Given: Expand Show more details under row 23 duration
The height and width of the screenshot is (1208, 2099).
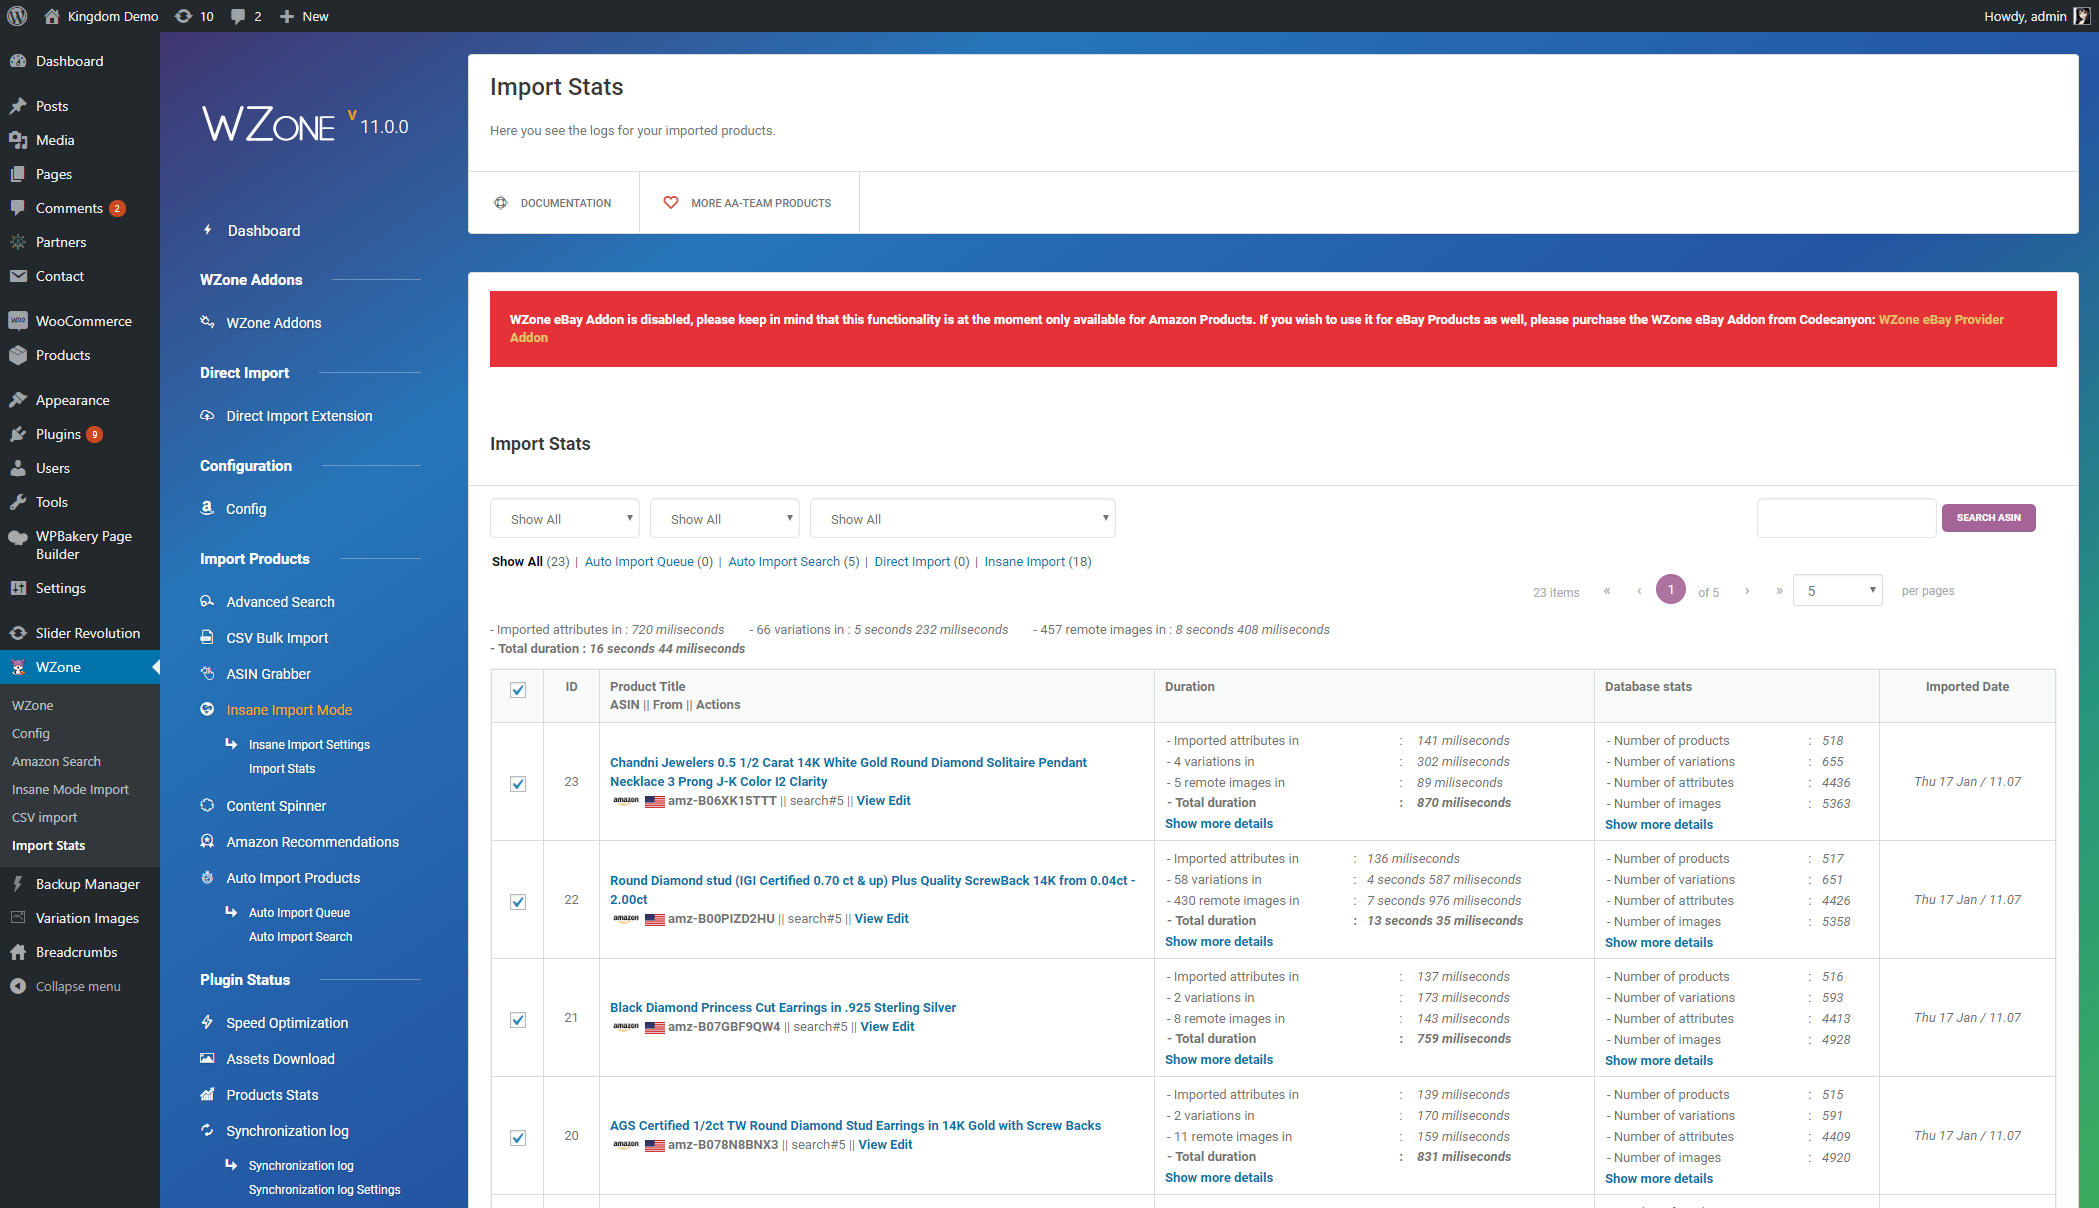Looking at the screenshot, I should pyautogui.click(x=1219, y=824).
